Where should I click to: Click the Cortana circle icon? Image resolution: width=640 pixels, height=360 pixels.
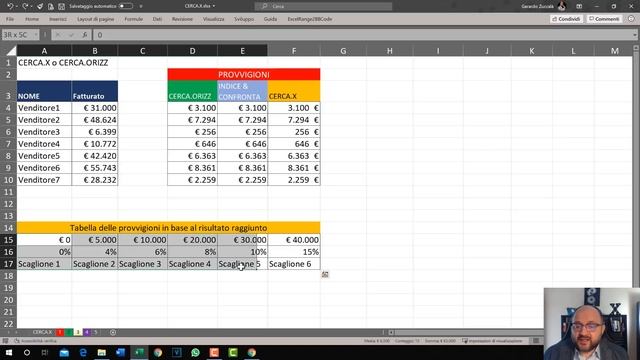click(27, 352)
